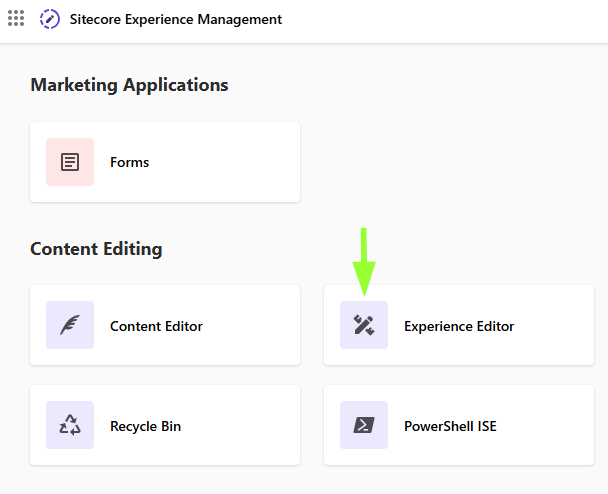Click the Experience Editor pencil-ruler icon
The height and width of the screenshot is (494, 608).
pyautogui.click(x=364, y=325)
